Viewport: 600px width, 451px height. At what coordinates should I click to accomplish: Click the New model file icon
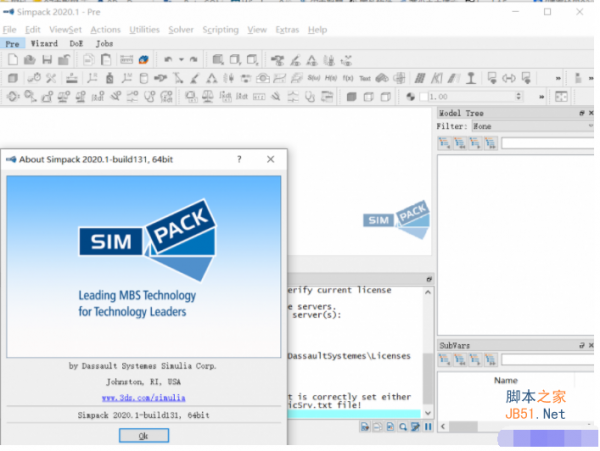coord(13,60)
